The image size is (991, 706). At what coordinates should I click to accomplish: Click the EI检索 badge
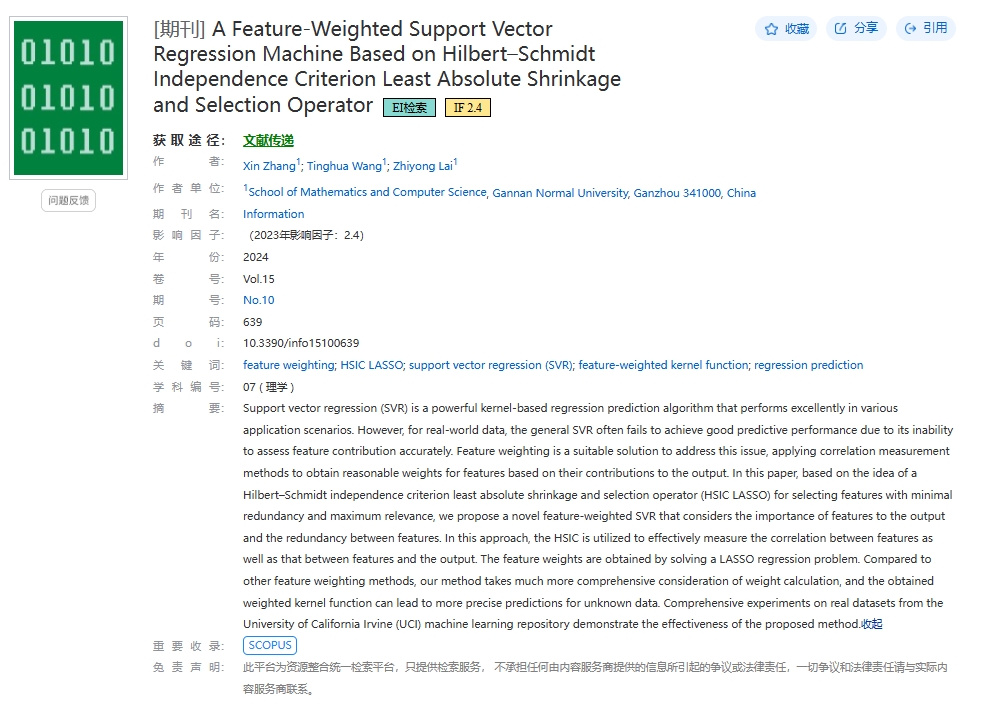point(409,107)
